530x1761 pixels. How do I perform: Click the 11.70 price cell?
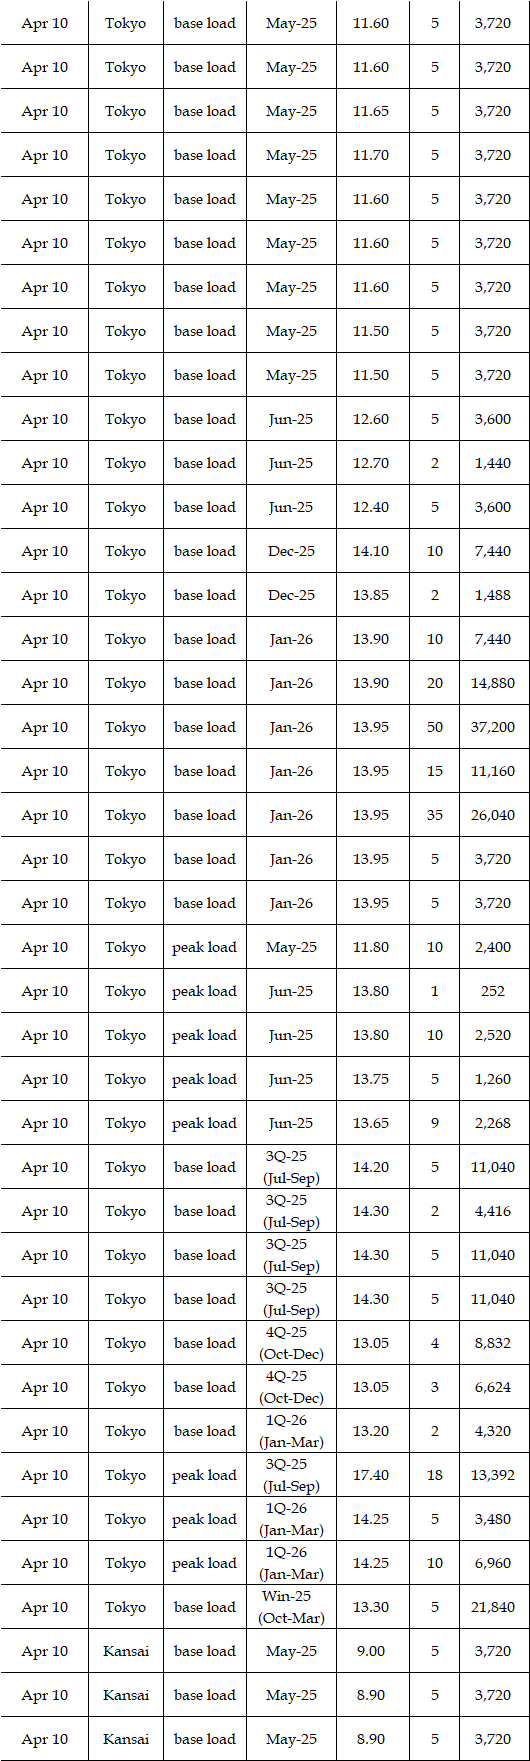372,155
